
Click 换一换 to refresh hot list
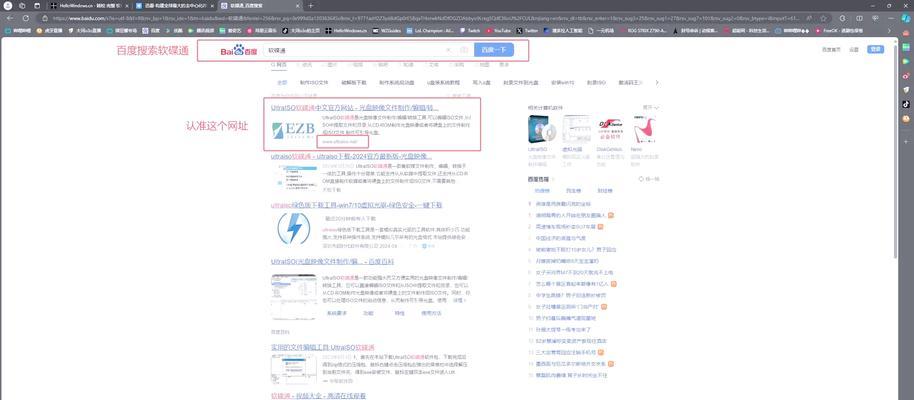[x=650, y=179]
